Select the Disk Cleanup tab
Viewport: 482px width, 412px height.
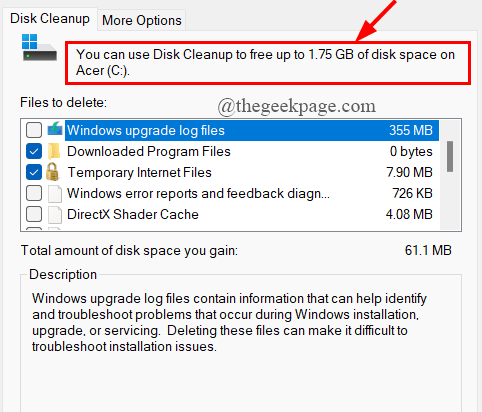coord(50,19)
